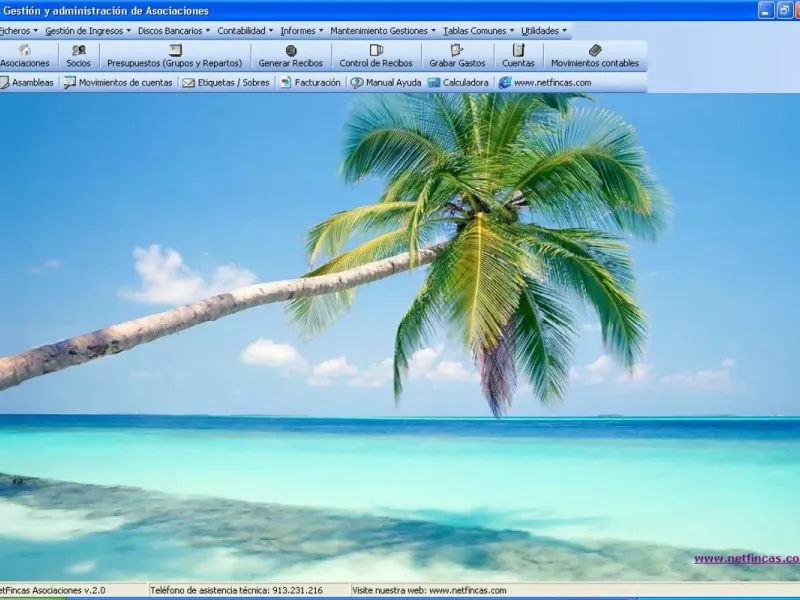Click the Movimientos de cuentas icon
Screen dimensions: 800x600
pyautogui.click(x=69, y=83)
